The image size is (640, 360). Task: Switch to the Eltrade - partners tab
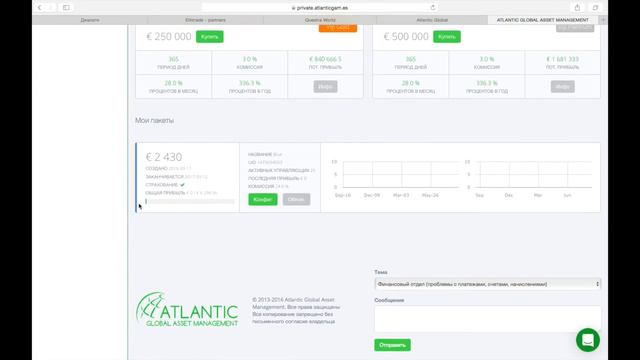205,20
